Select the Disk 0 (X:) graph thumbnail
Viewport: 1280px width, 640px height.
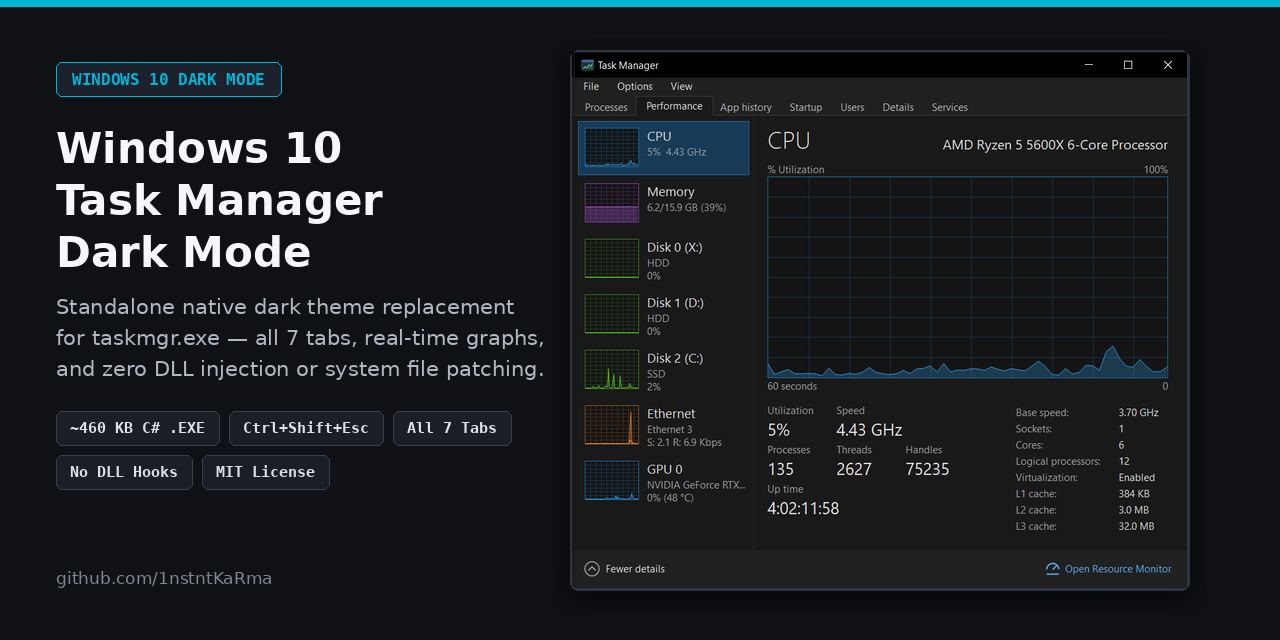coord(611,258)
